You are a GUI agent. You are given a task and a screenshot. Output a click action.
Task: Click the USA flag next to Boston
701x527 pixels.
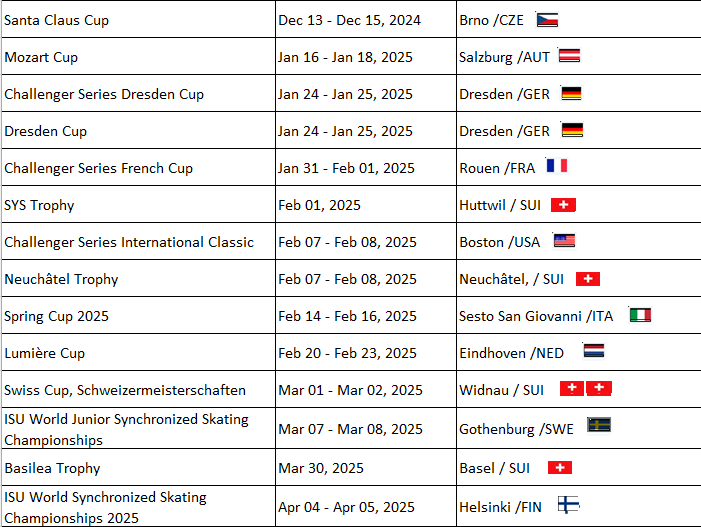click(x=564, y=241)
